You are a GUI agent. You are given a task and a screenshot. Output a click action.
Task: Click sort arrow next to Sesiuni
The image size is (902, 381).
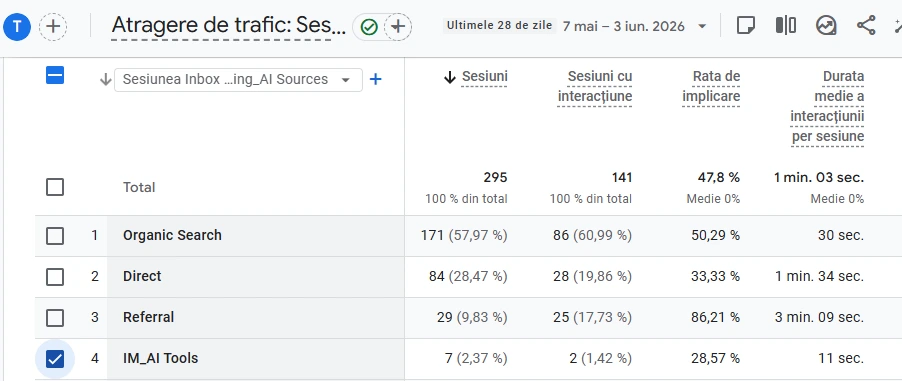[450, 77]
